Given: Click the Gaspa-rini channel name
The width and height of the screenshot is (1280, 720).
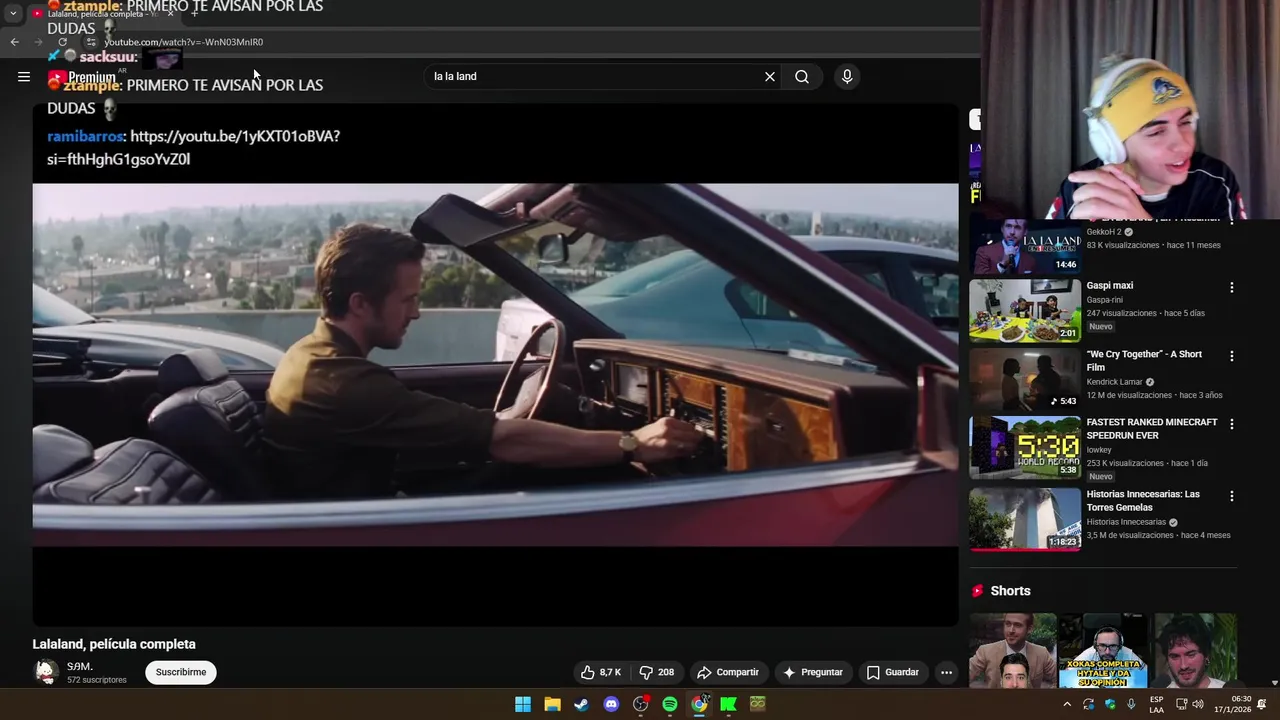Looking at the screenshot, I should pyautogui.click(x=1105, y=300).
